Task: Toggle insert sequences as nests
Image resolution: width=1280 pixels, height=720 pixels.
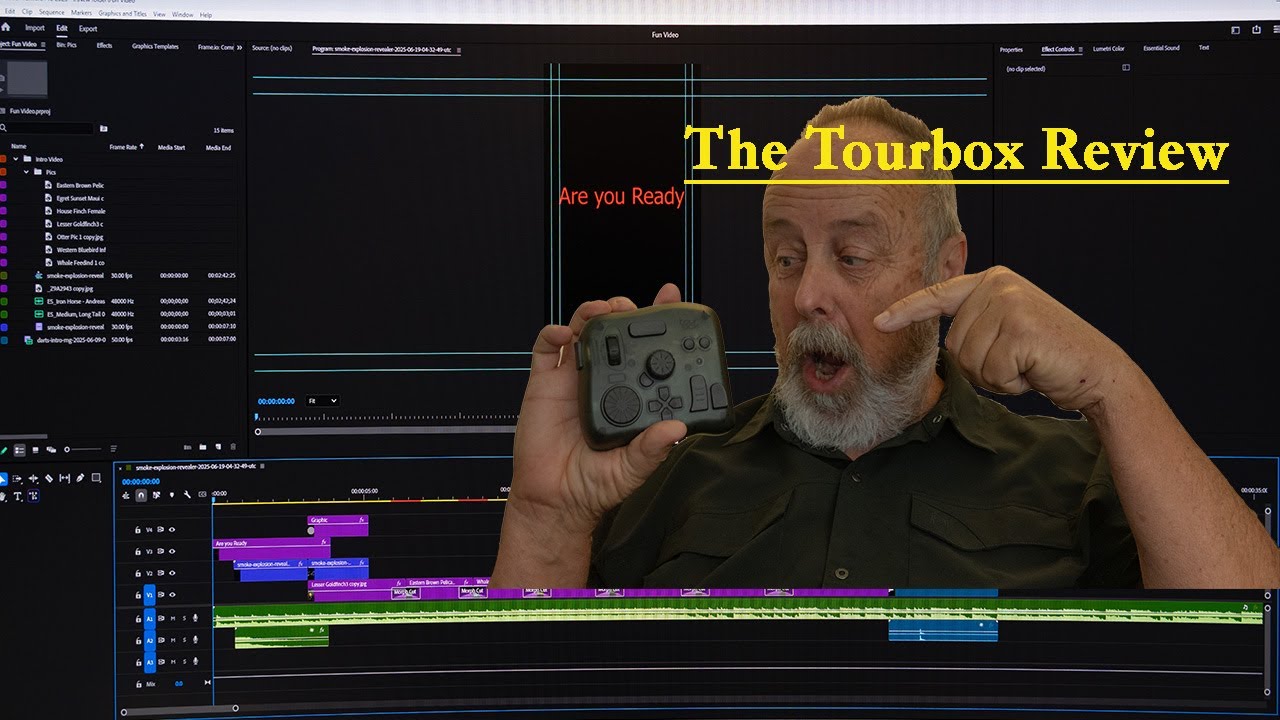Action: (126, 495)
